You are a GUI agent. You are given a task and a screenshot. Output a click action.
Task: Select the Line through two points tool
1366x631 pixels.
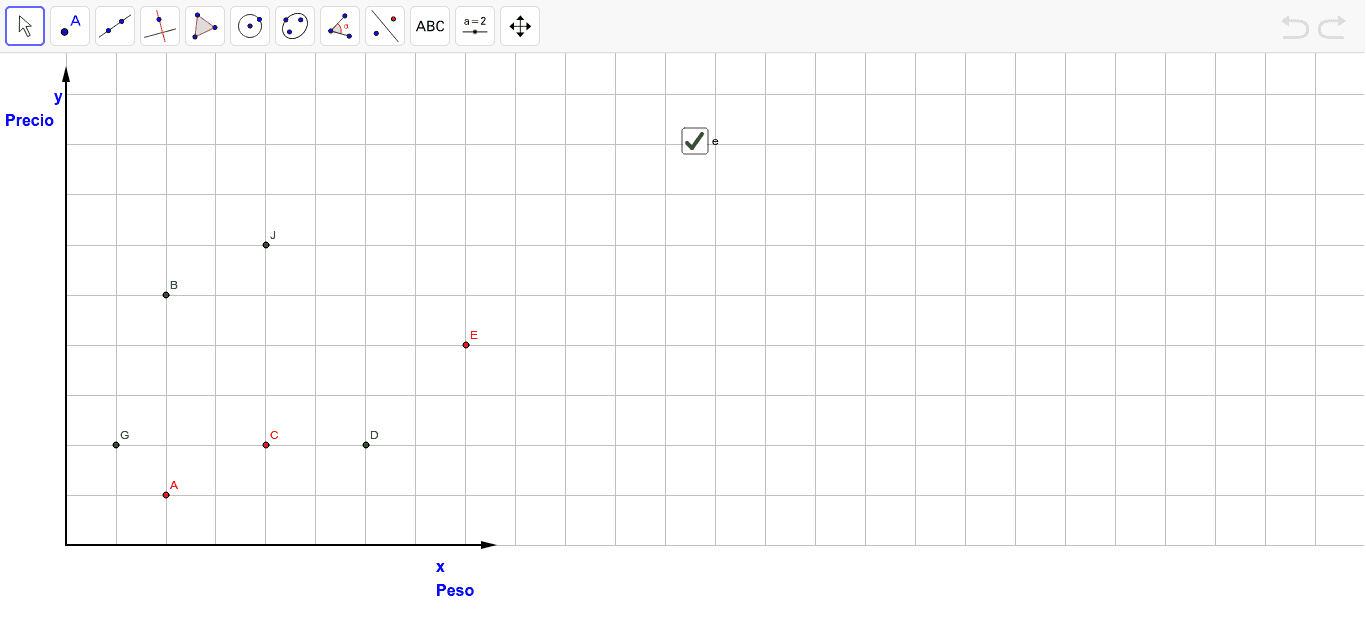click(x=115, y=26)
